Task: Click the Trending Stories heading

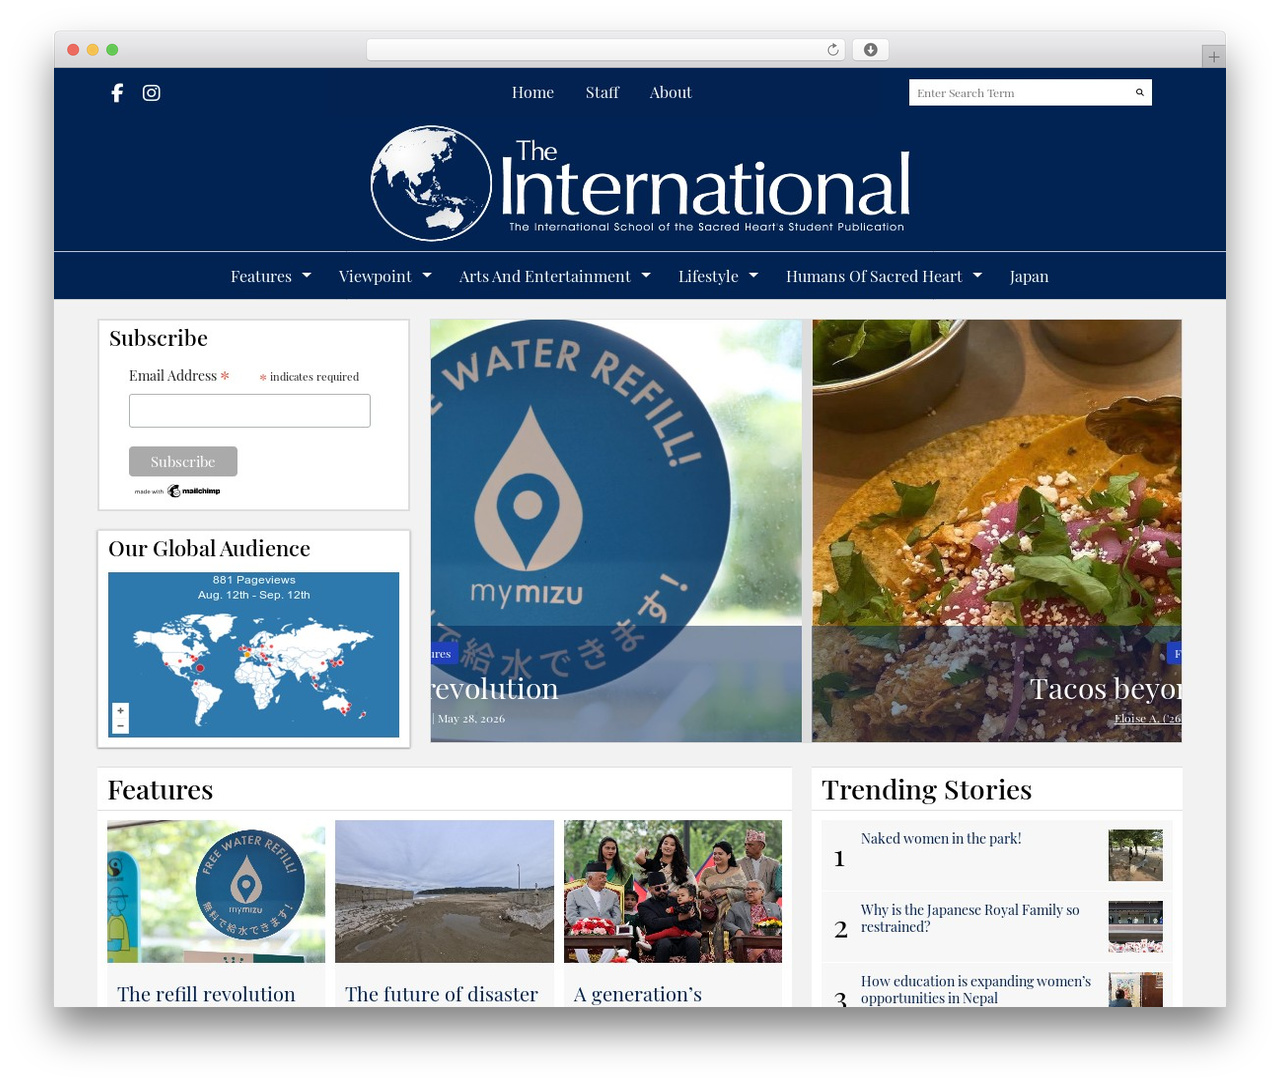Action: [x=927, y=790]
